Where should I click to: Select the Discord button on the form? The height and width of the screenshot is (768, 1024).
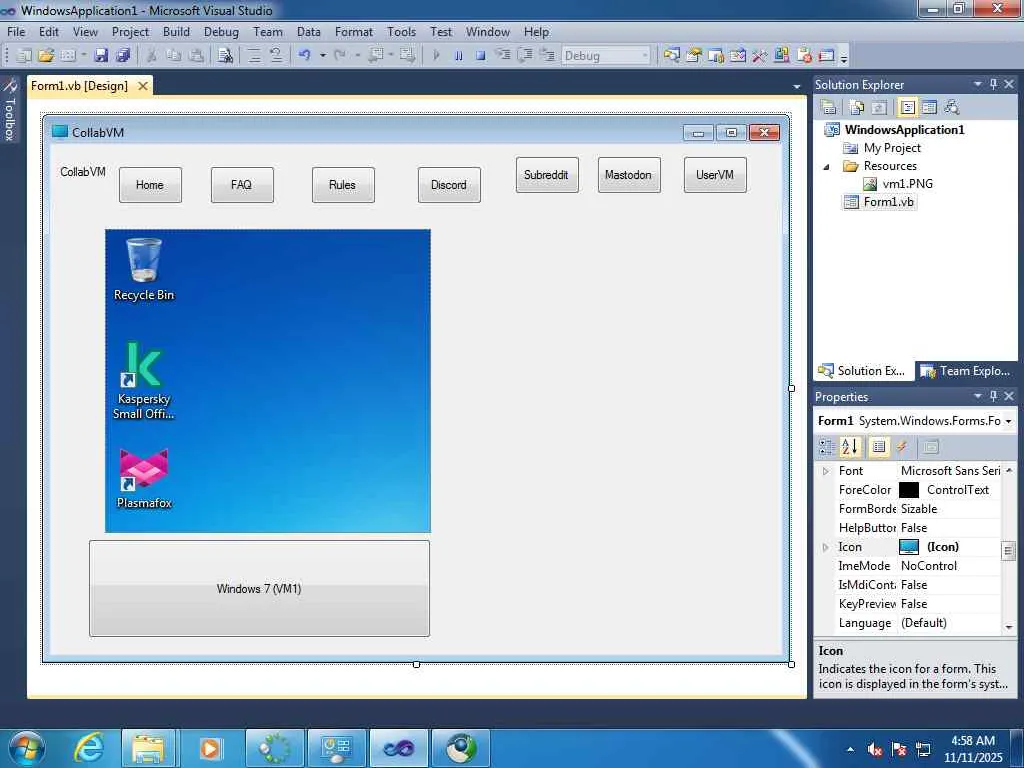(x=449, y=185)
